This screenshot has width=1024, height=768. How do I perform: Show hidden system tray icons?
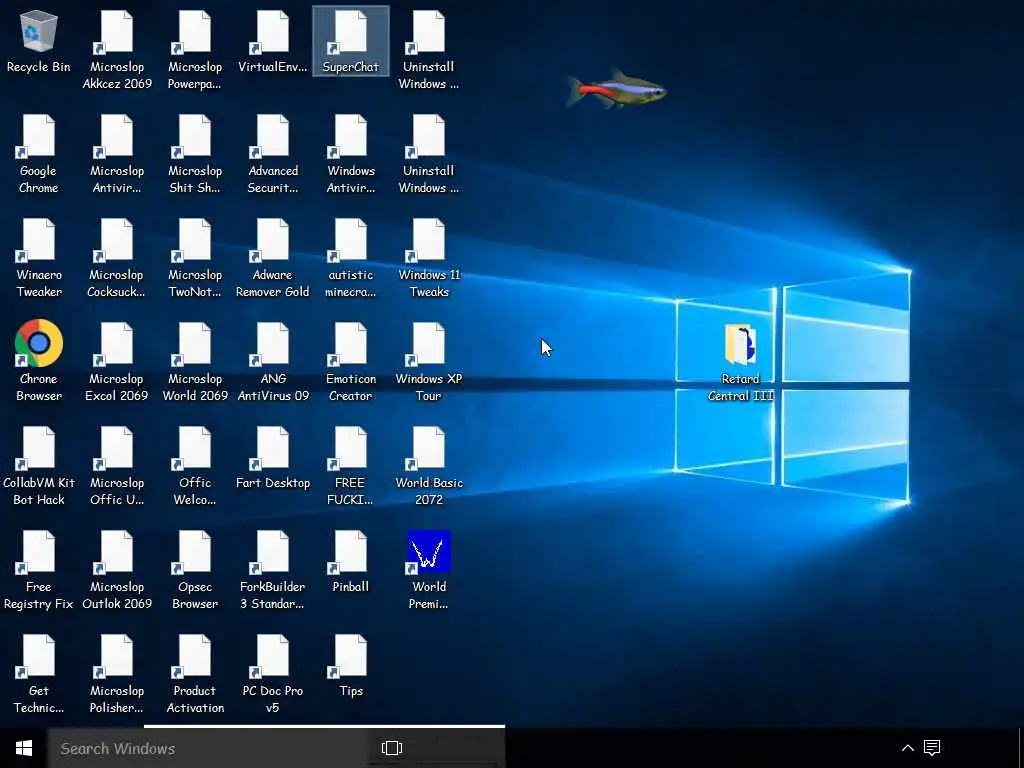pyautogui.click(x=908, y=748)
